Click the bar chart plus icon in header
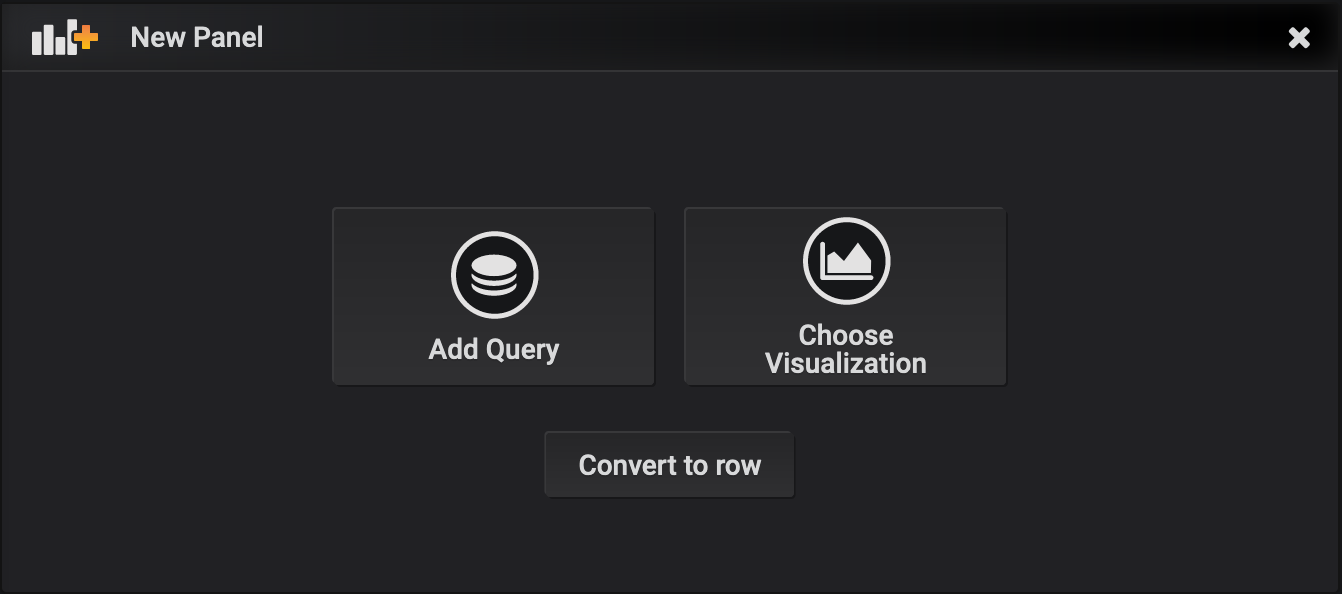 [x=65, y=38]
